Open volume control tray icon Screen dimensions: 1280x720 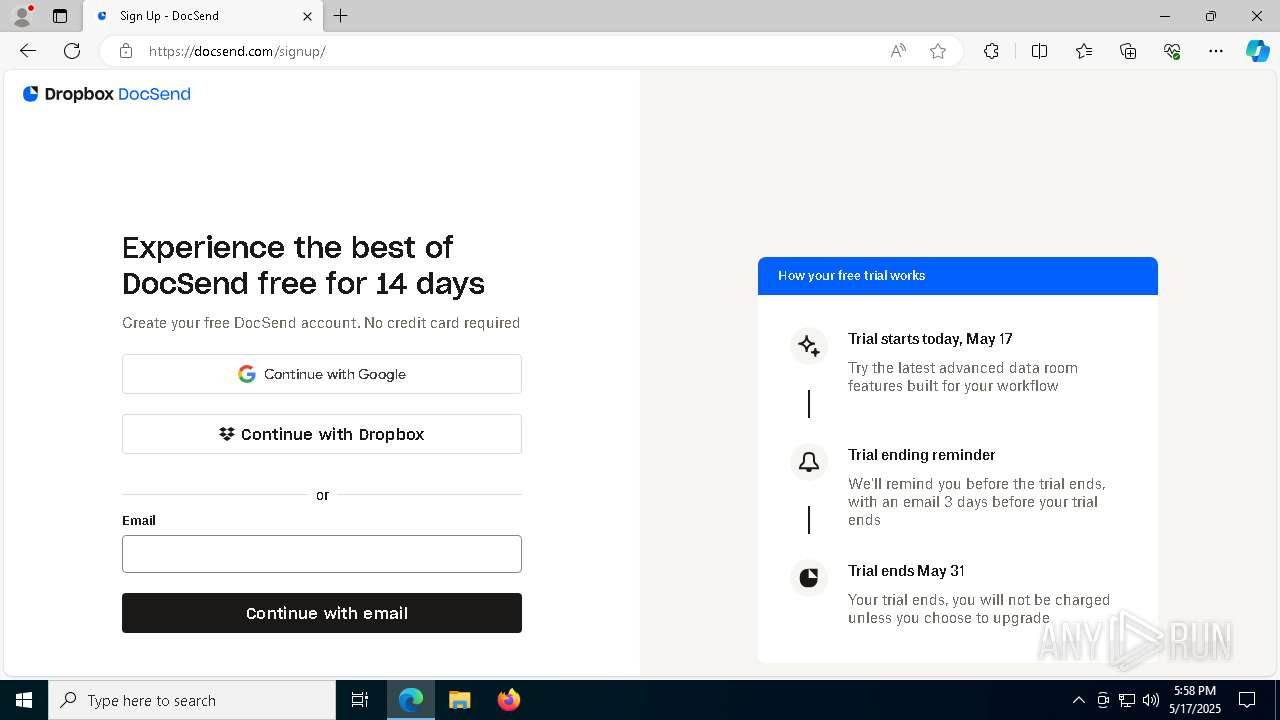(x=1151, y=700)
